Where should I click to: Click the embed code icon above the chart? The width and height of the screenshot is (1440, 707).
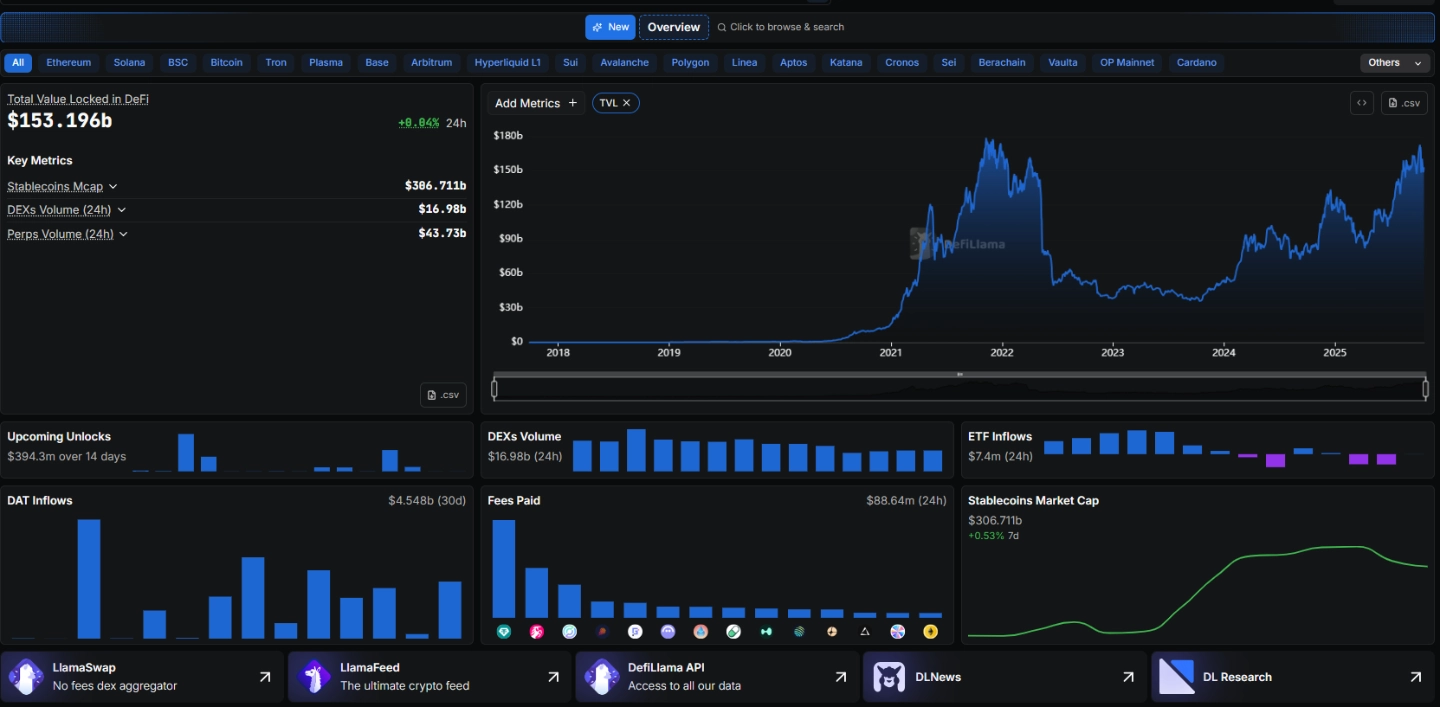coord(1361,103)
